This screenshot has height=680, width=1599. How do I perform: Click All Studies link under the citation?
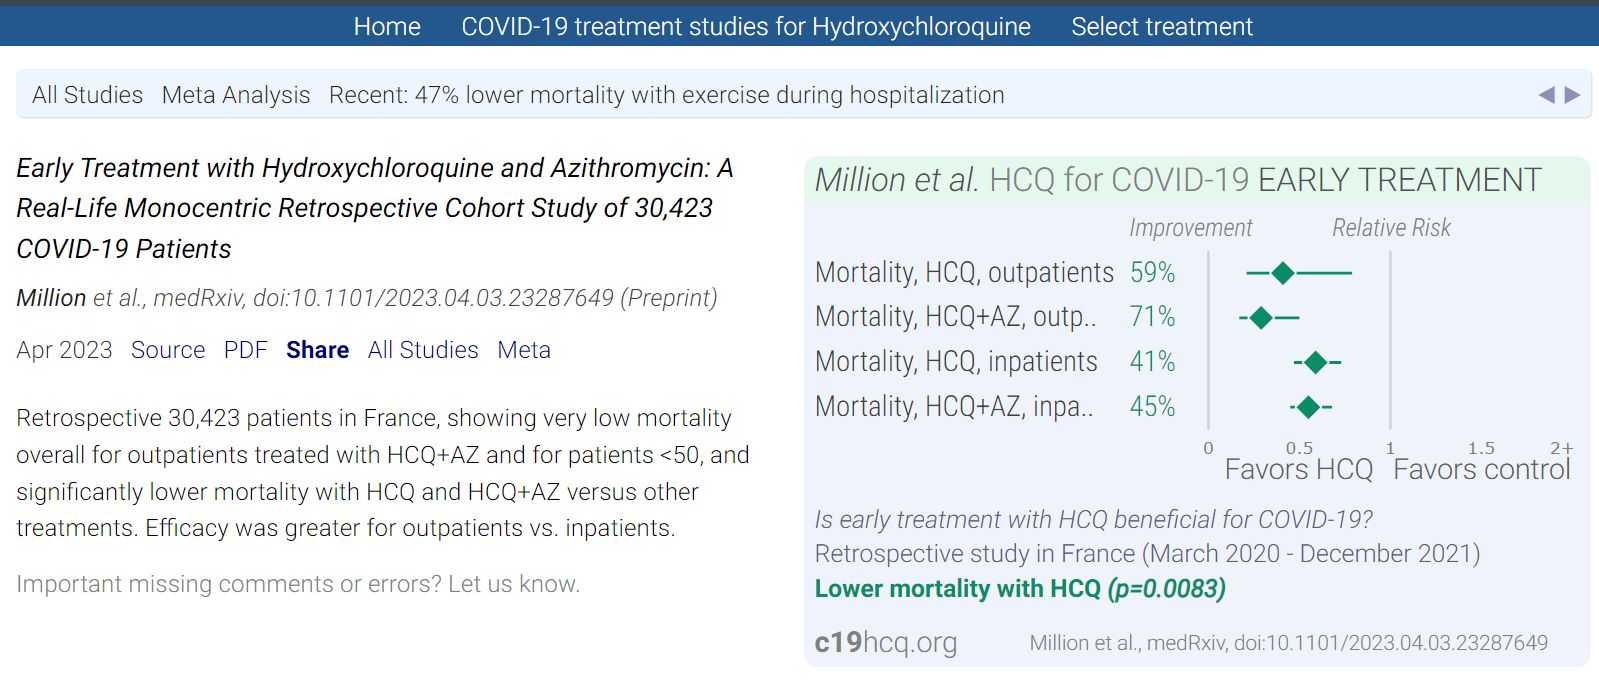pyautogui.click(x=423, y=350)
